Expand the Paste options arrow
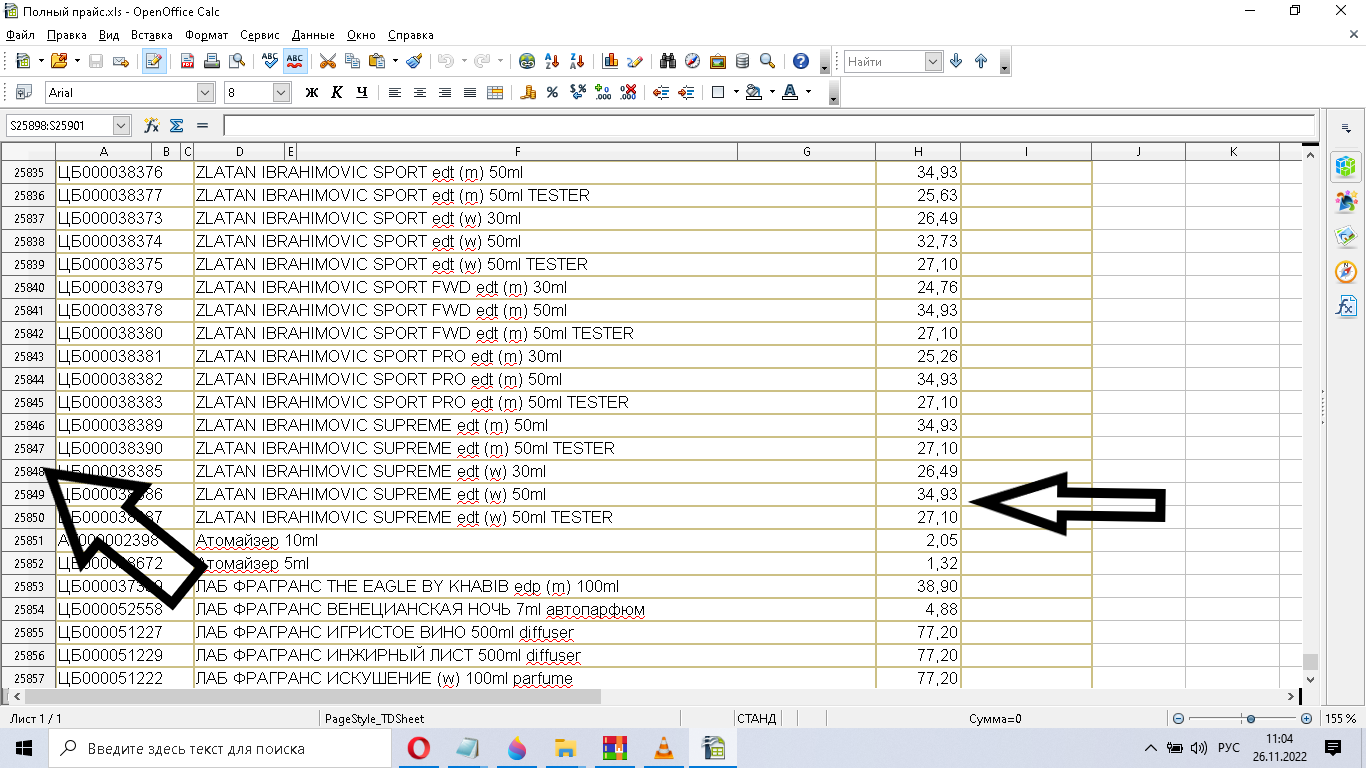Viewport: 1366px width, 768px height. tap(395, 61)
